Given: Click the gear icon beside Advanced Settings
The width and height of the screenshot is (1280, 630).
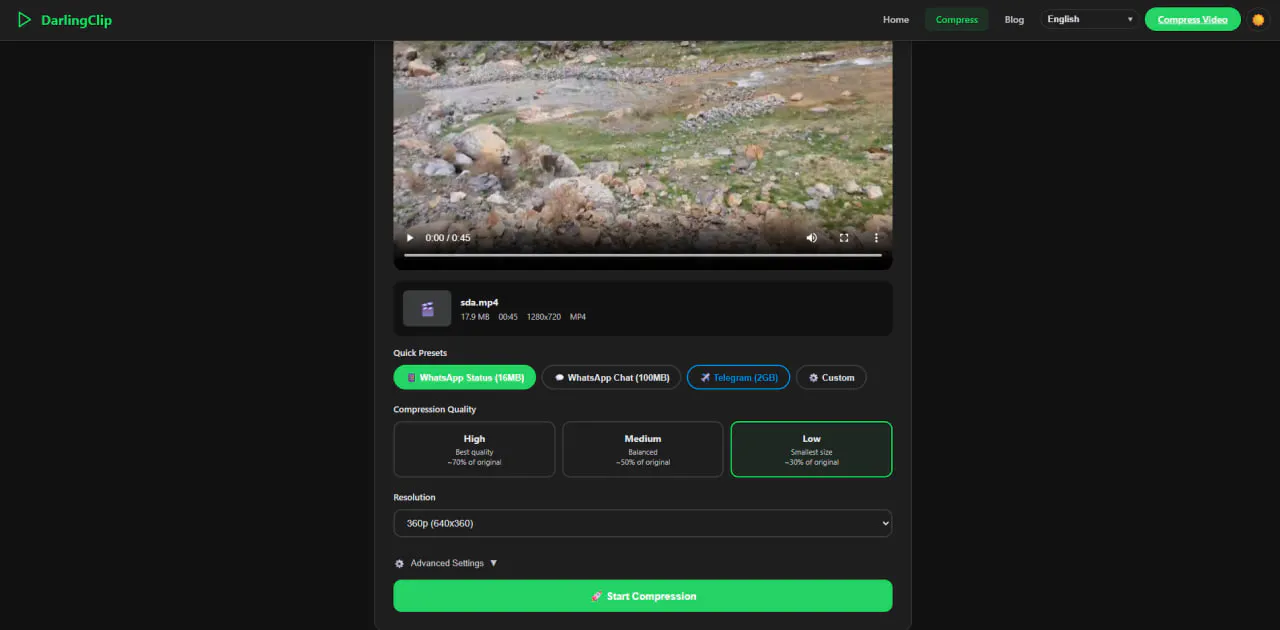Looking at the screenshot, I should [x=399, y=564].
